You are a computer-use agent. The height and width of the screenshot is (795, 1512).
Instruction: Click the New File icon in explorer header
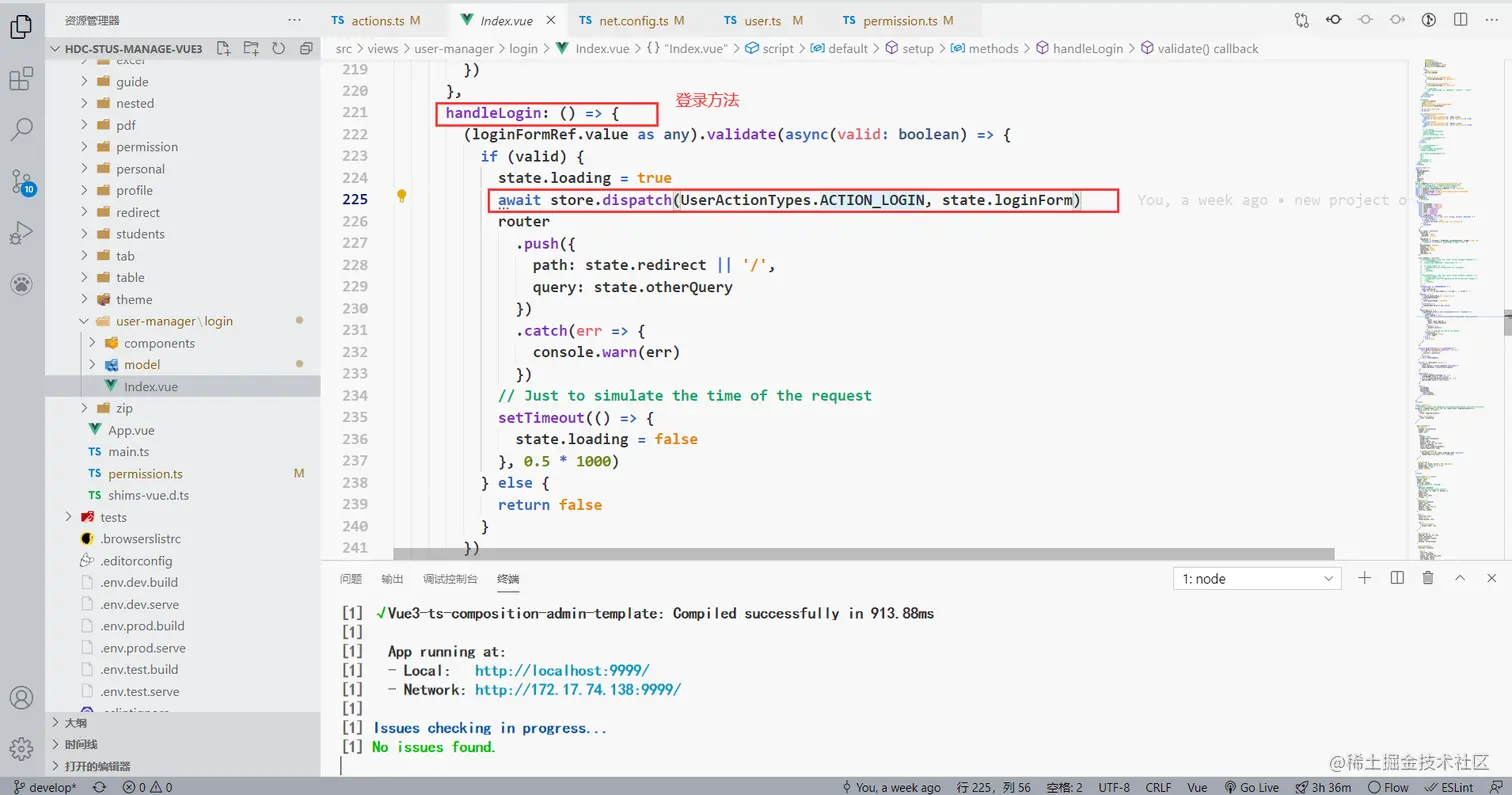223,48
